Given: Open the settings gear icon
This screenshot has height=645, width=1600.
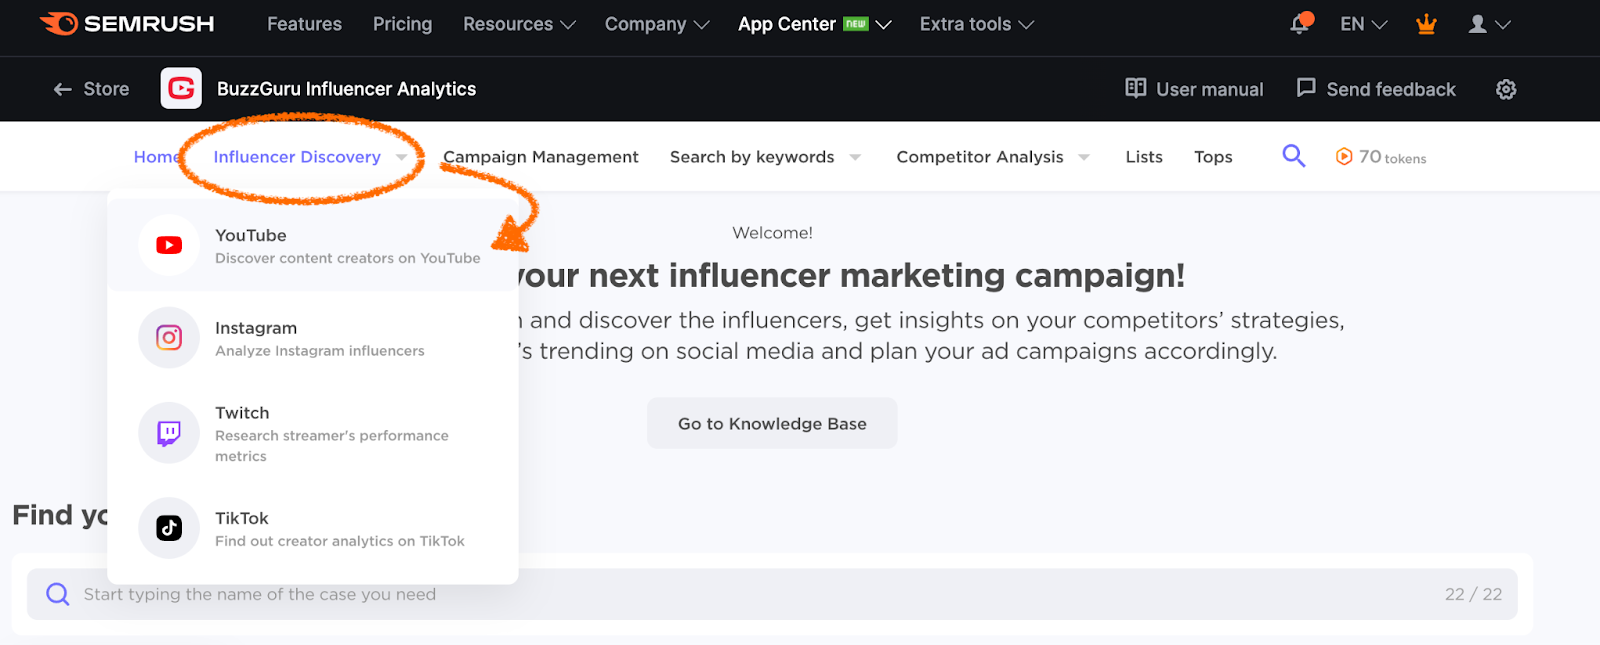Looking at the screenshot, I should coord(1506,89).
